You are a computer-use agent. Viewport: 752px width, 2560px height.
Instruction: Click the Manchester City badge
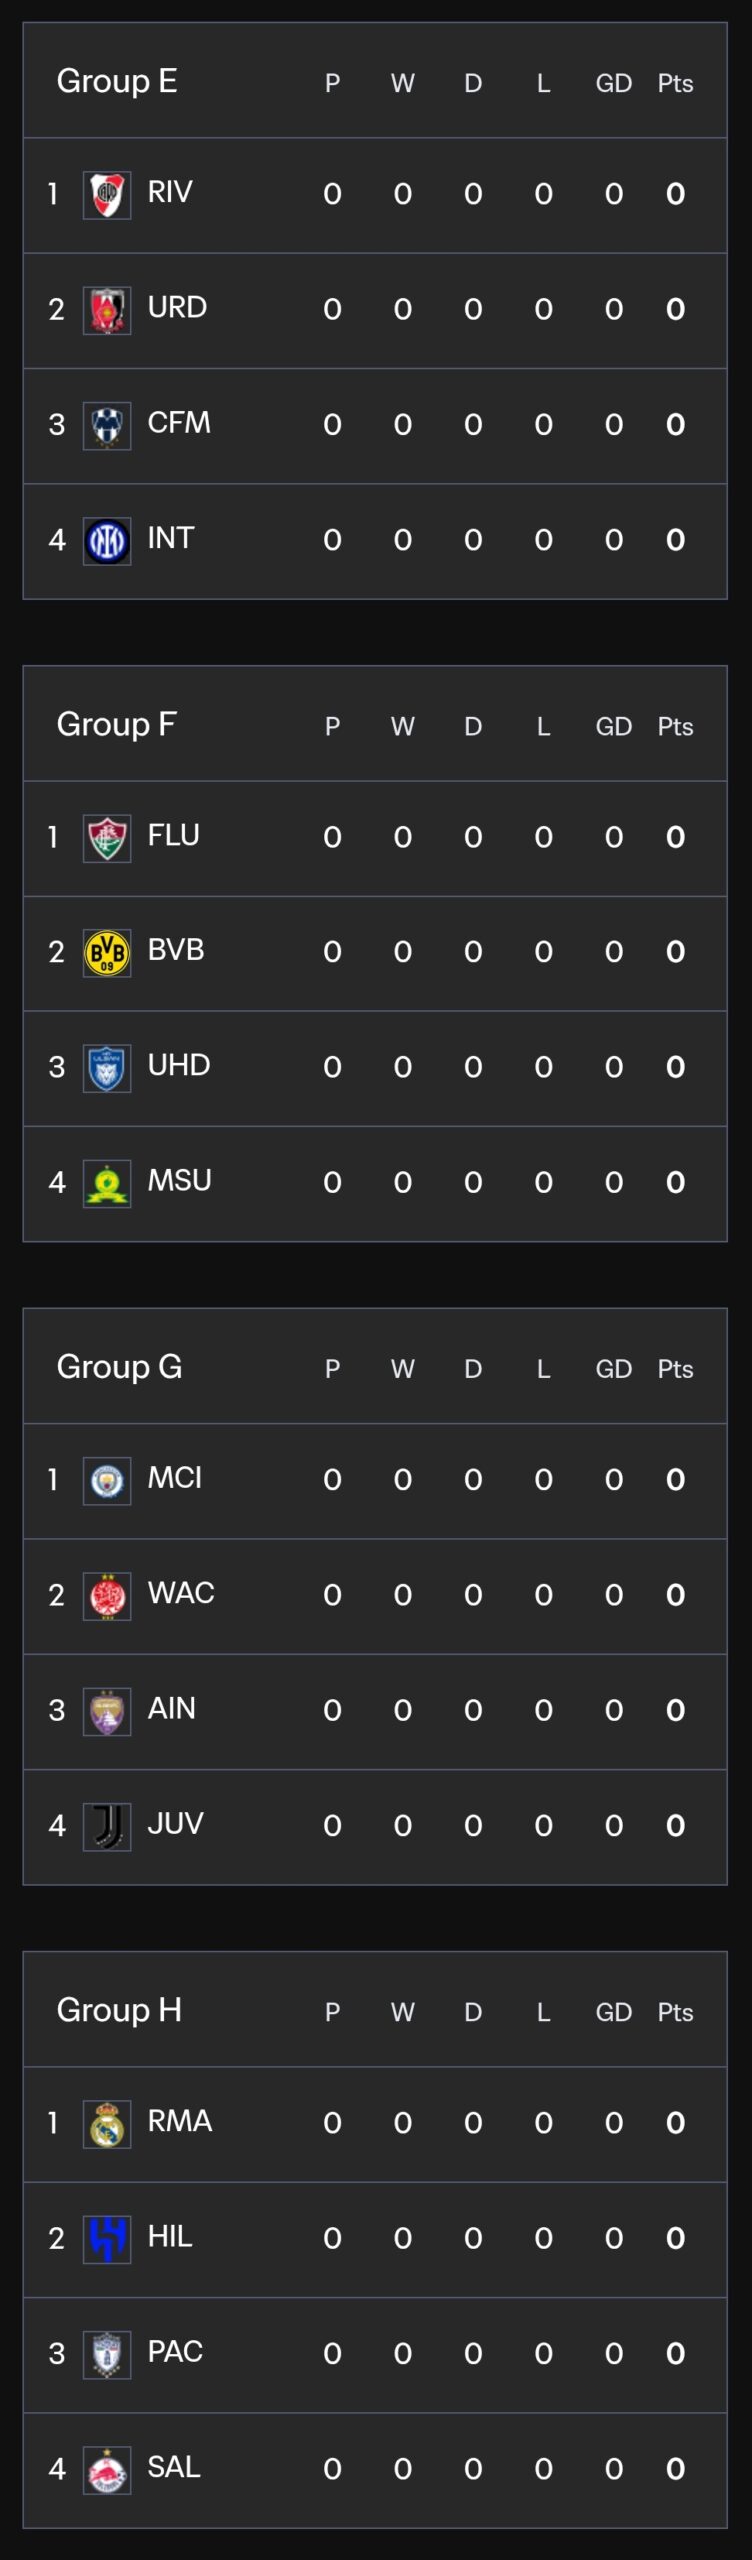click(x=107, y=1481)
